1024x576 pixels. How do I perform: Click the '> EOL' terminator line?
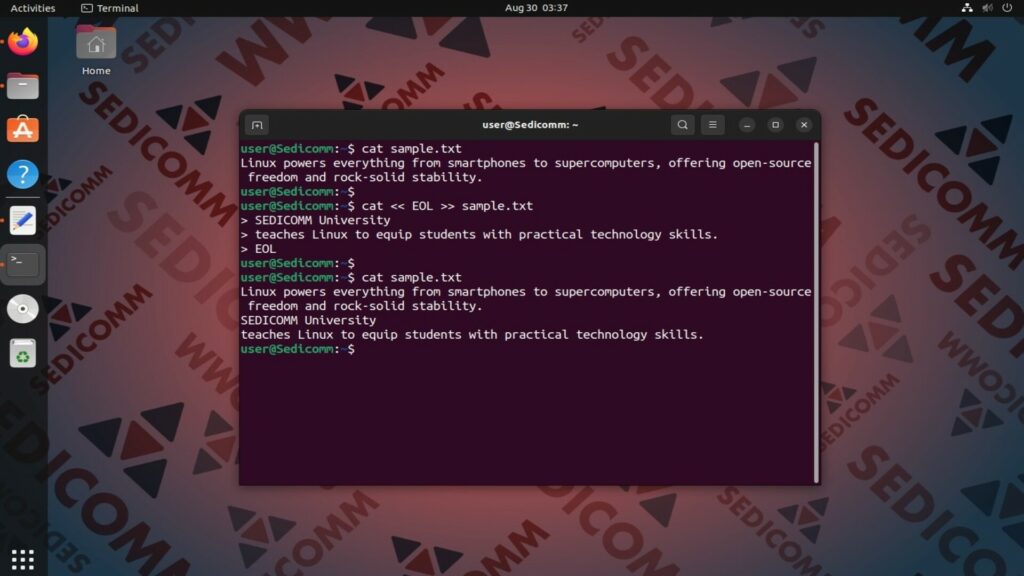[259, 249]
